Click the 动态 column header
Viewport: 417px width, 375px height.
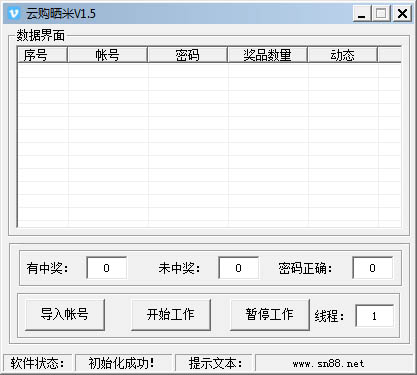(x=342, y=55)
